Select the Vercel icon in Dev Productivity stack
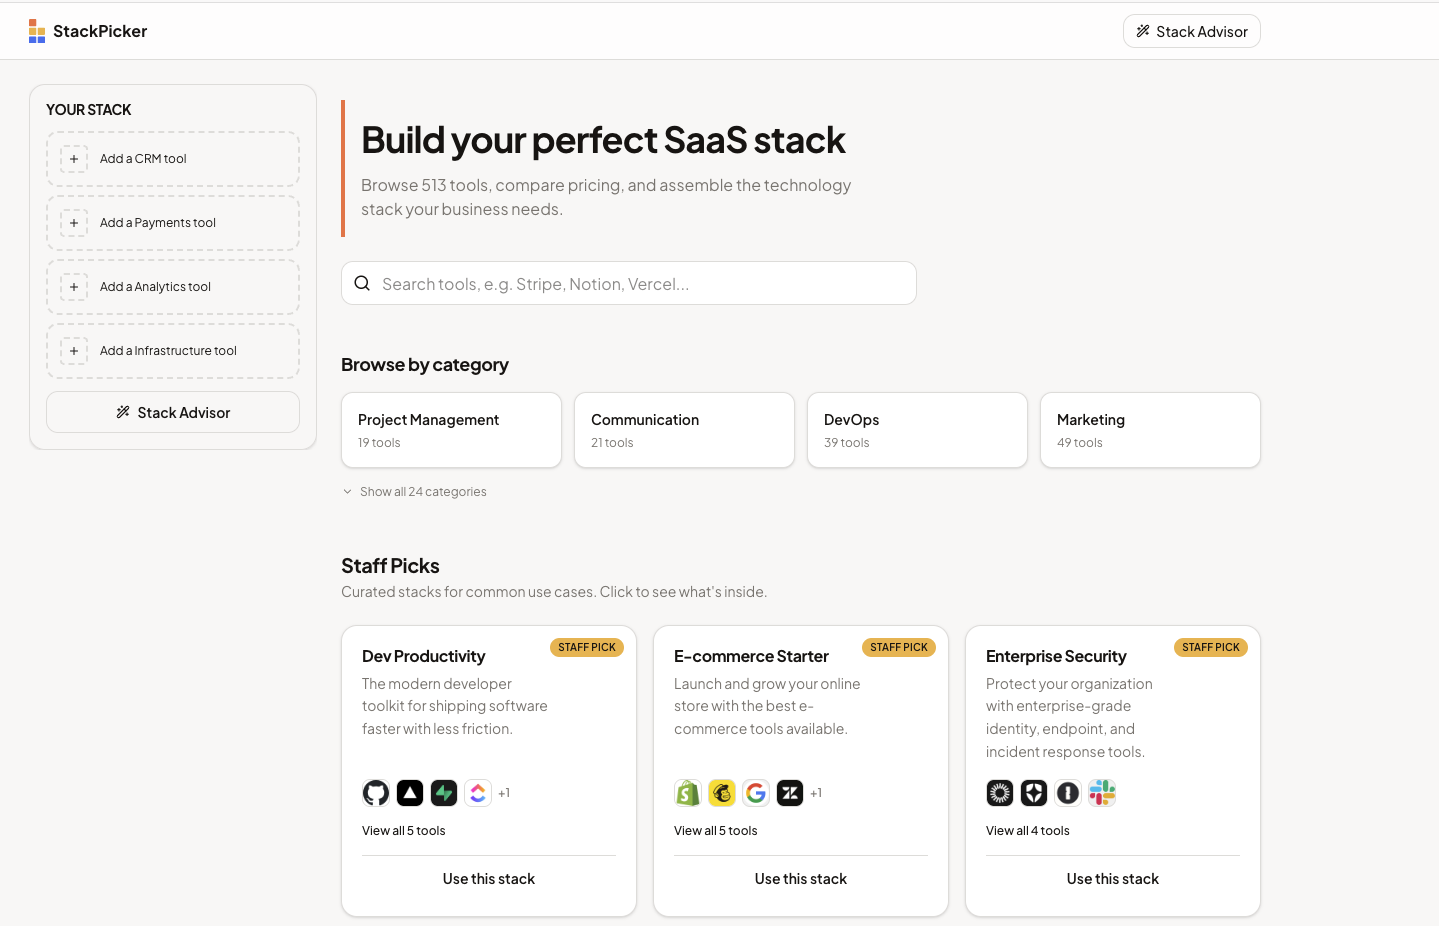The width and height of the screenshot is (1439, 926). [x=410, y=792]
